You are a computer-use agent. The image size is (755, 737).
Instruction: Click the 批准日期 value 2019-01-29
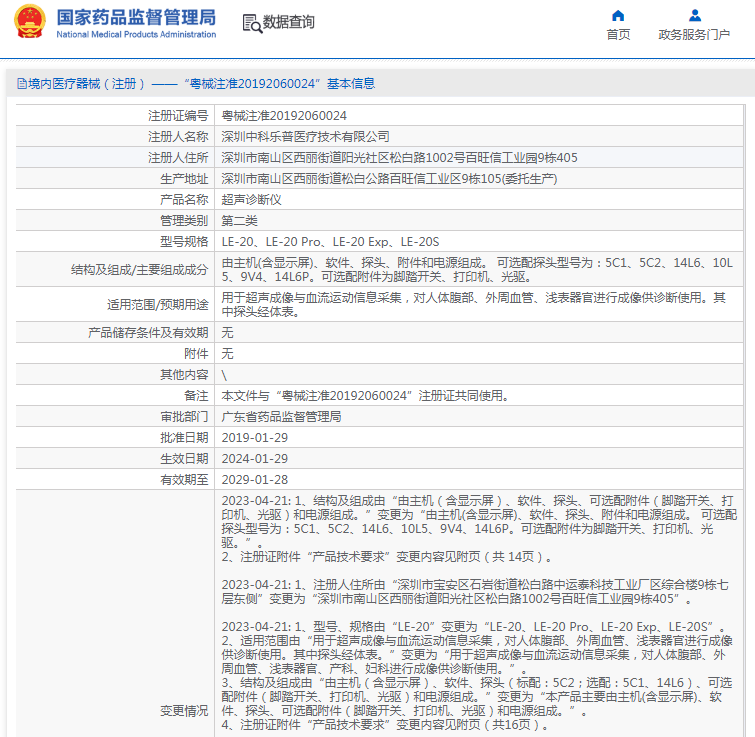tap(254, 437)
